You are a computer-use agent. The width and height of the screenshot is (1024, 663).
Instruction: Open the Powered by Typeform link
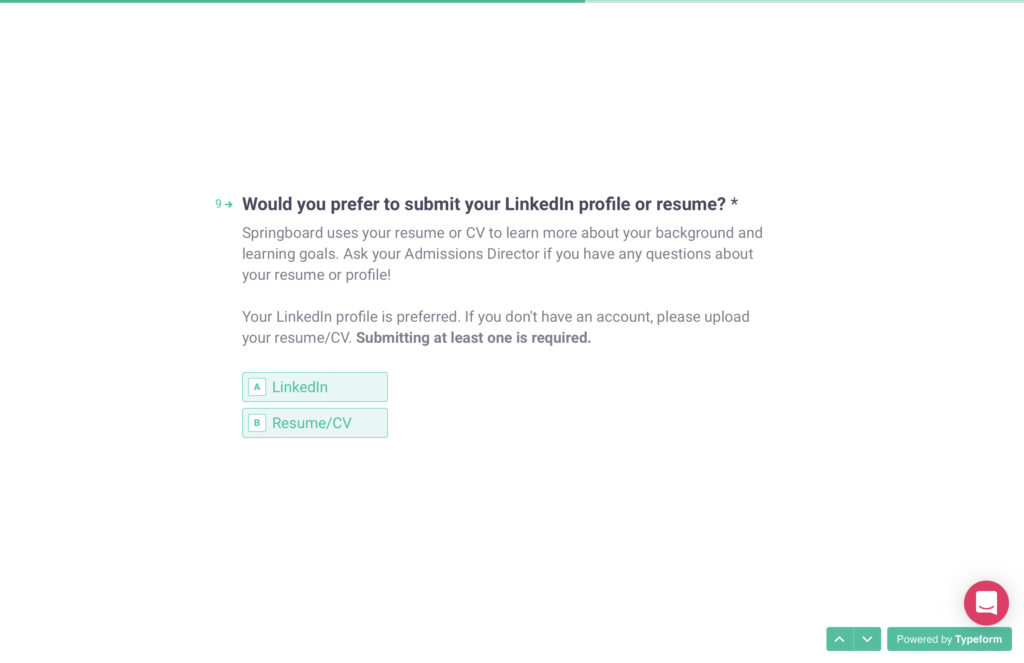(x=949, y=639)
